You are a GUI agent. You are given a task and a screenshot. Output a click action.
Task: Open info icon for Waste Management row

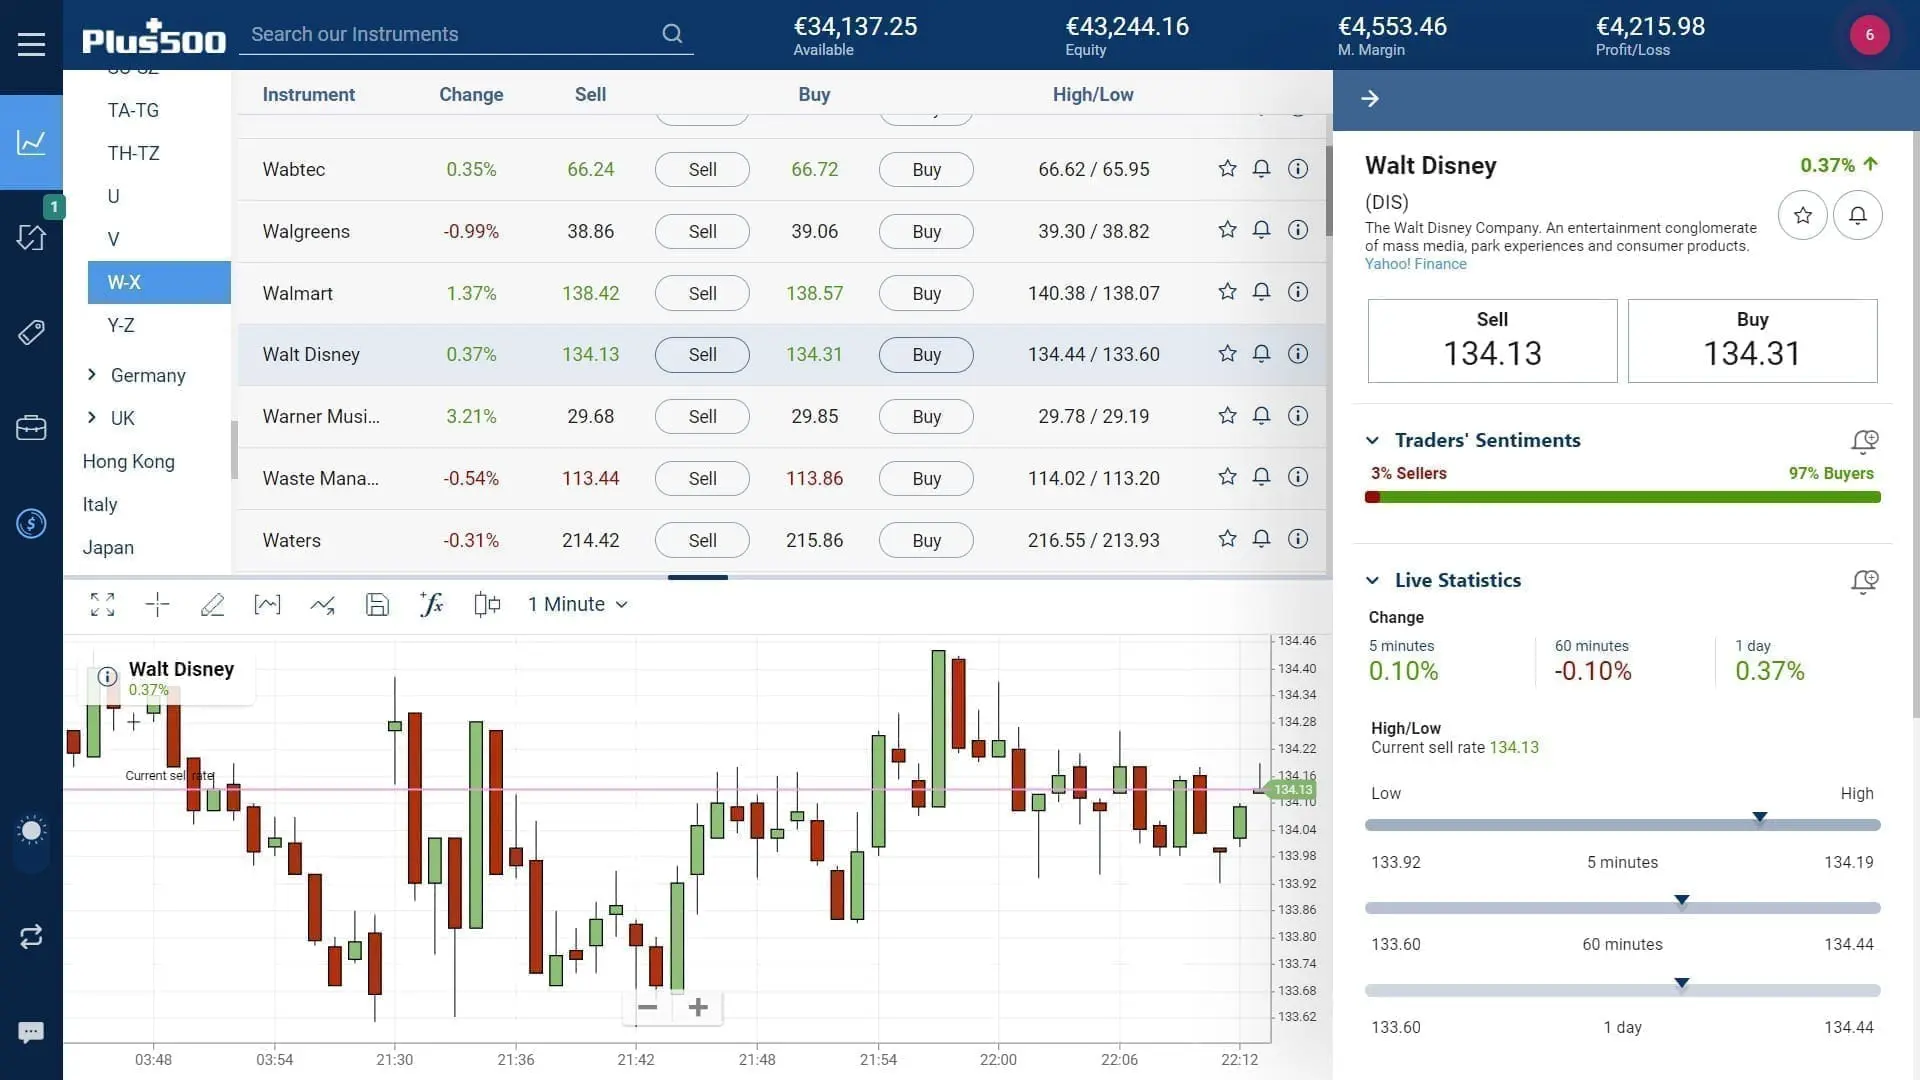tap(1297, 477)
